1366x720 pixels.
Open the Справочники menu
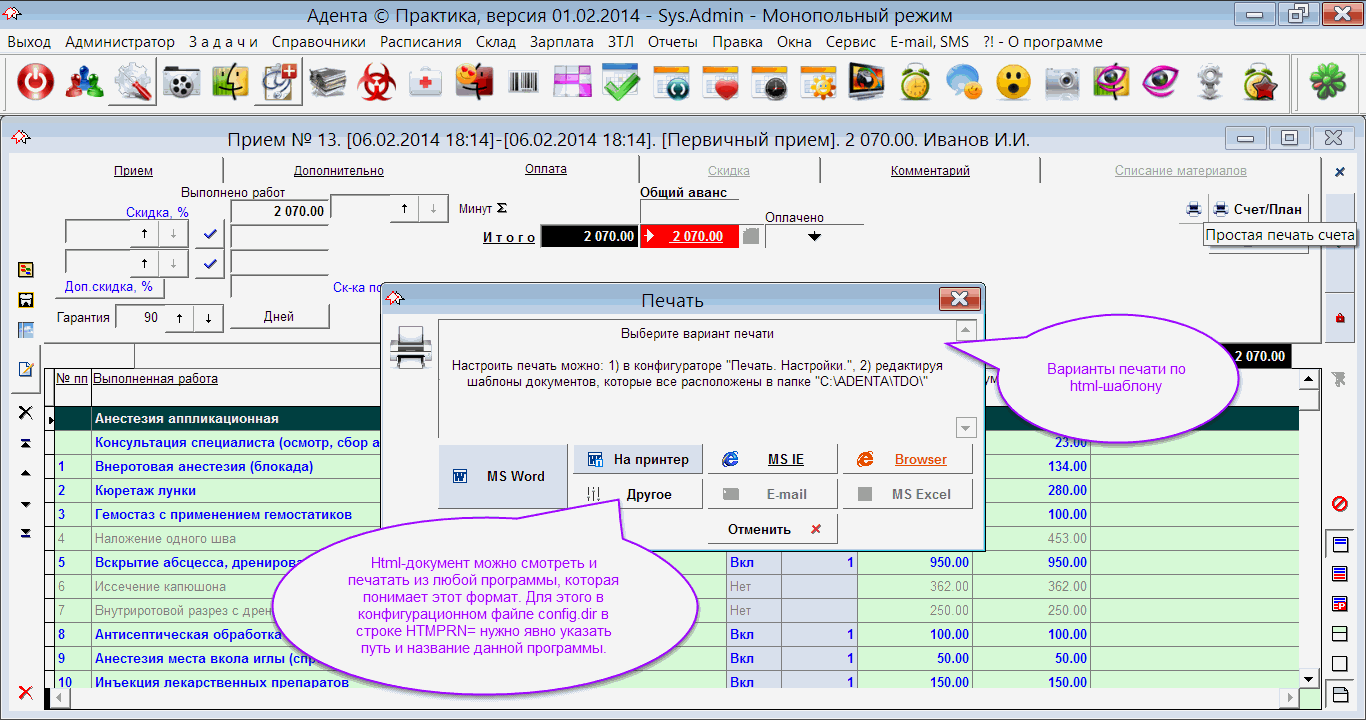[318, 42]
